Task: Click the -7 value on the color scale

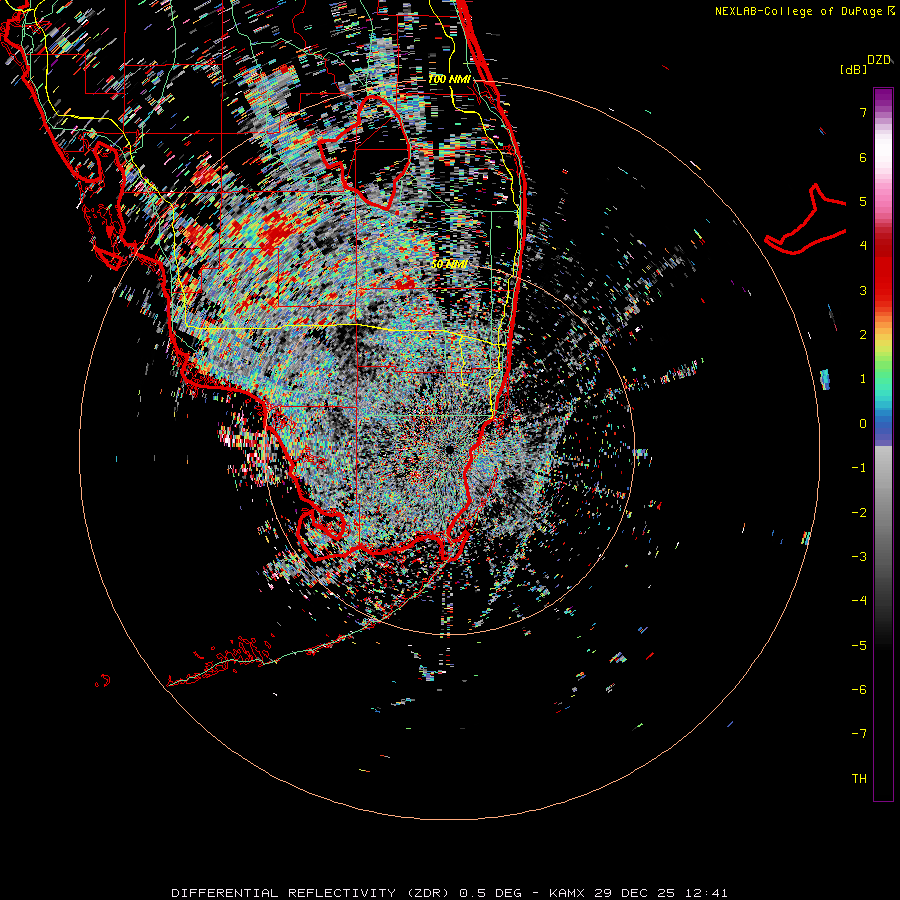Action: pyautogui.click(x=859, y=734)
